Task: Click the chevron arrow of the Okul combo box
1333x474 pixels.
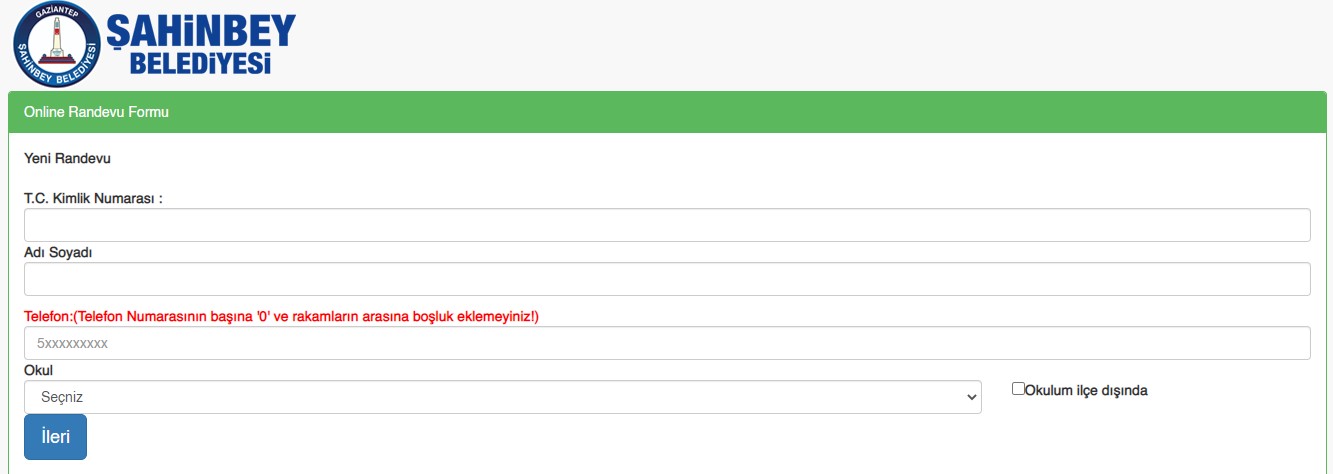Action: point(970,397)
